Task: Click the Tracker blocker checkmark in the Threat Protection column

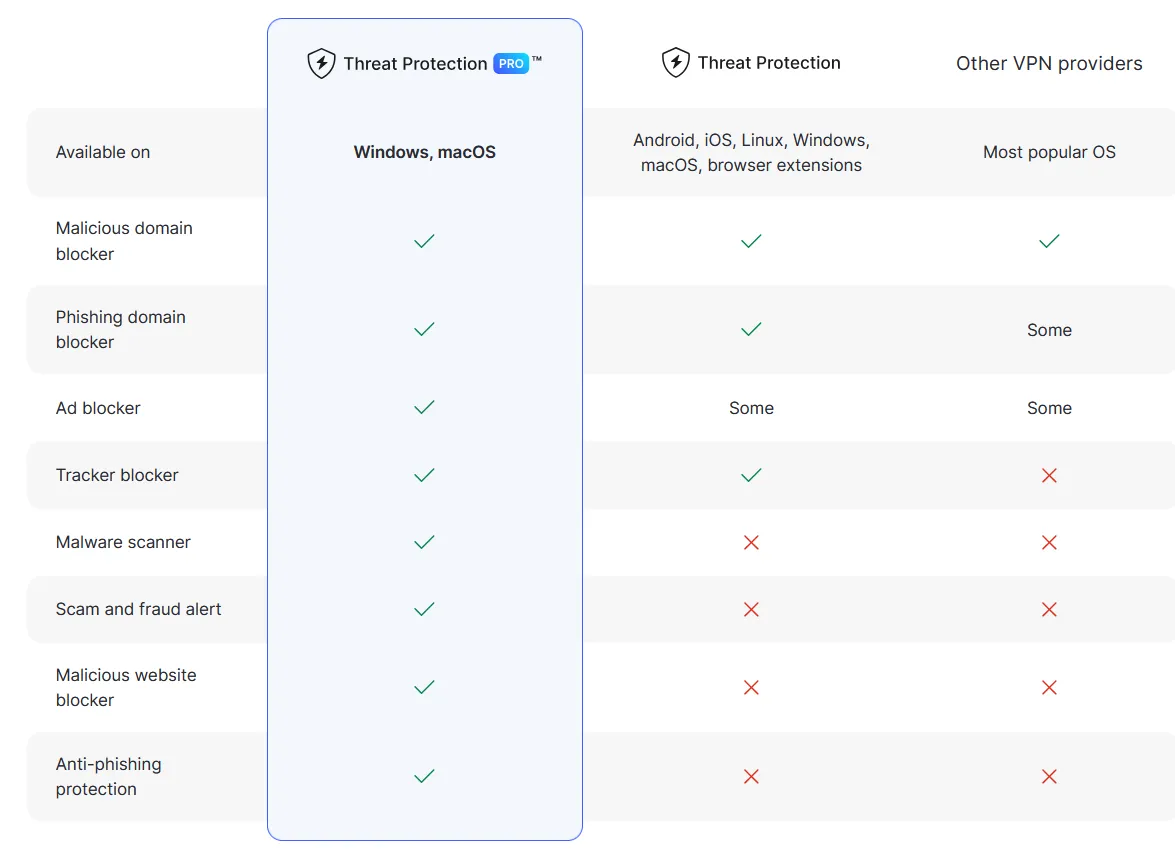Action: tap(751, 475)
